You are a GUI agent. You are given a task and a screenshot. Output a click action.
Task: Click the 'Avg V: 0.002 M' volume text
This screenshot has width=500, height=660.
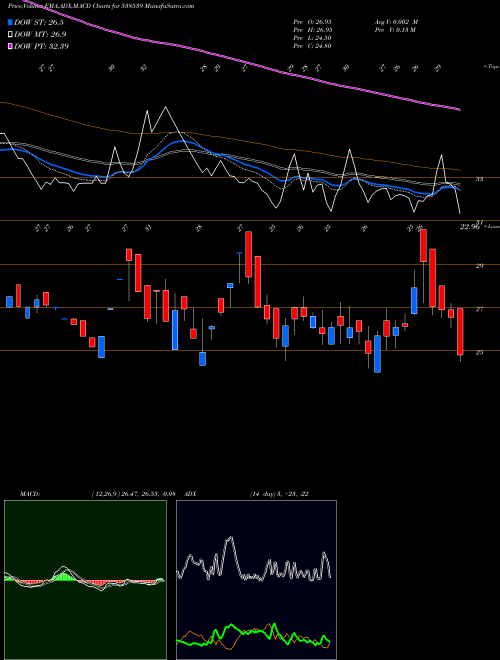coord(397,21)
